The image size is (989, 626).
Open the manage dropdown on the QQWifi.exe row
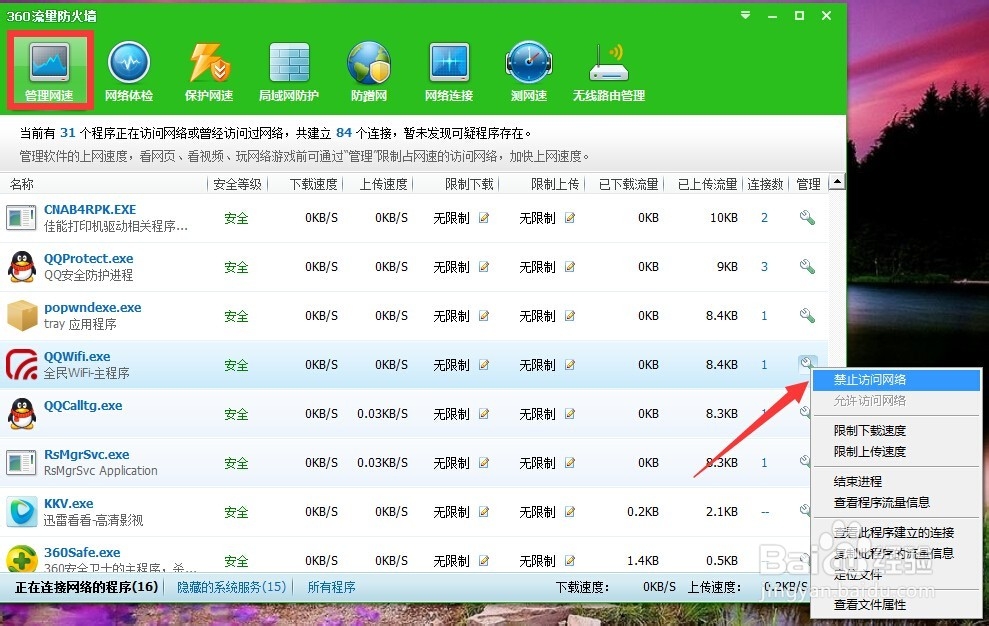coord(806,364)
